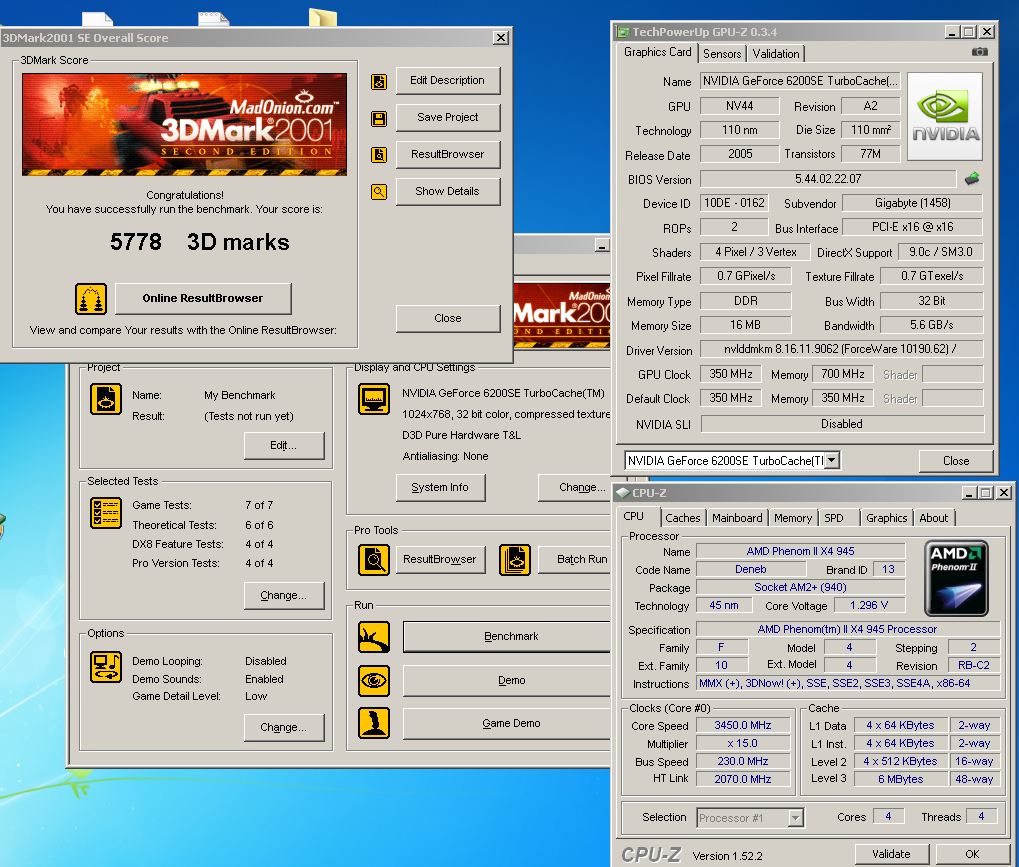Click the Options music and monitor icon
The width and height of the screenshot is (1019, 867).
[105, 667]
